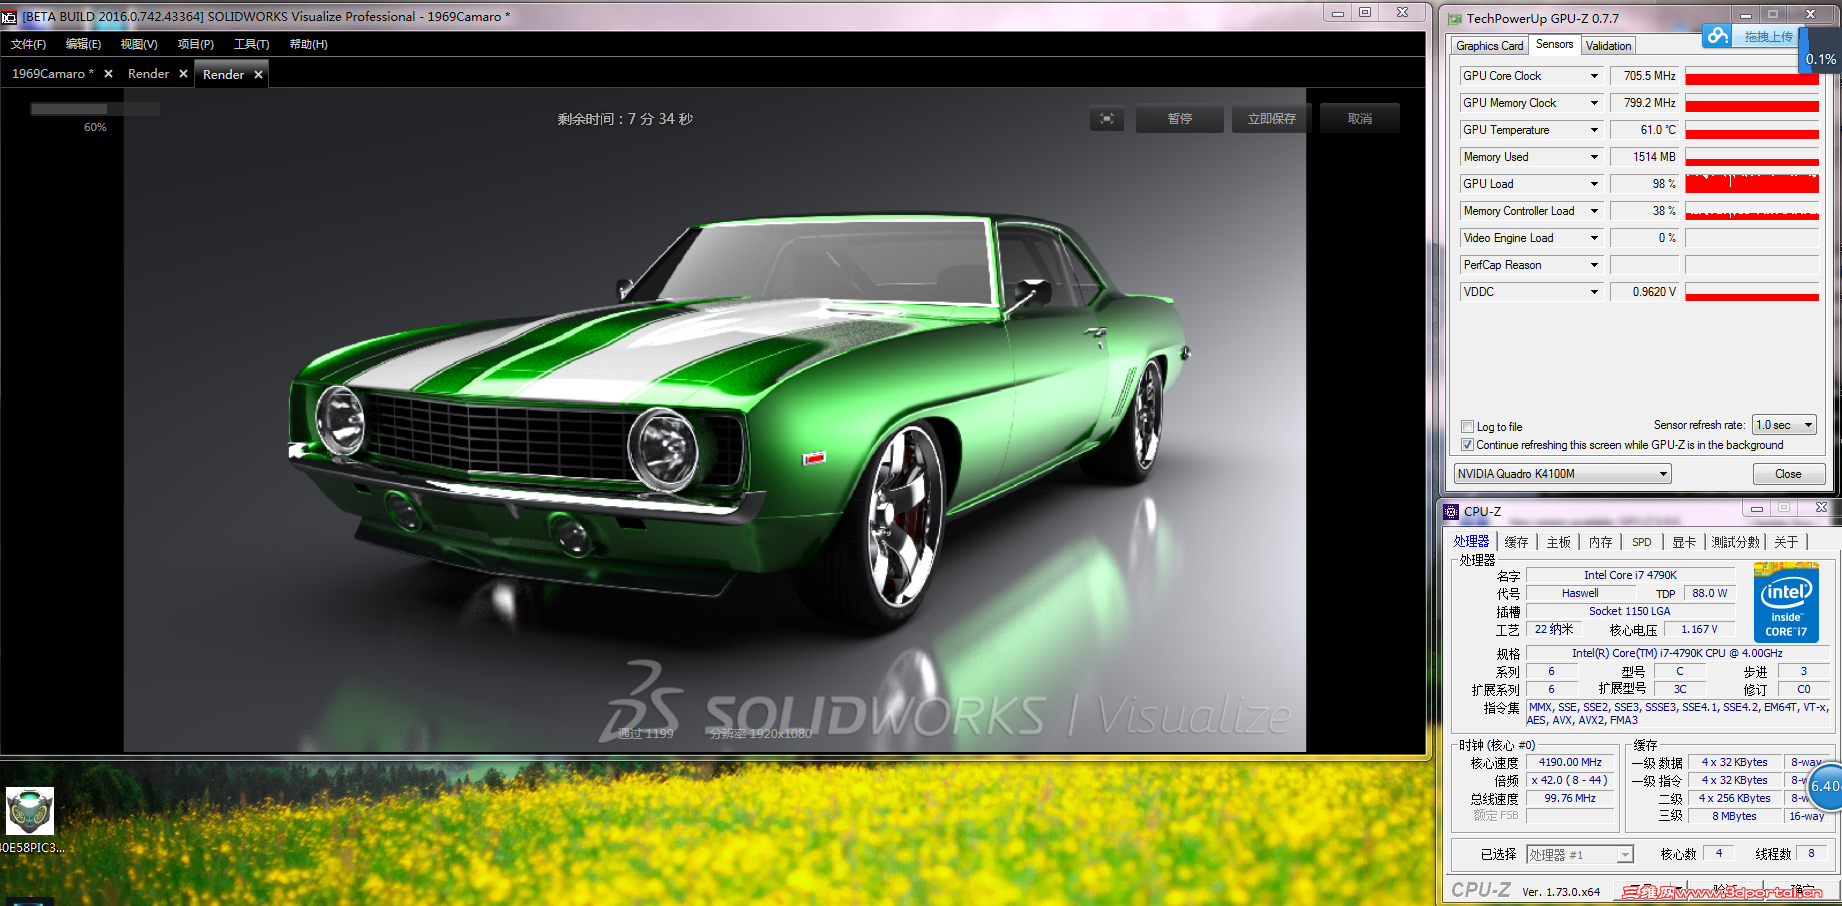
Task: Select the 0E58PIC3... desktop icon
Action: click(30, 820)
